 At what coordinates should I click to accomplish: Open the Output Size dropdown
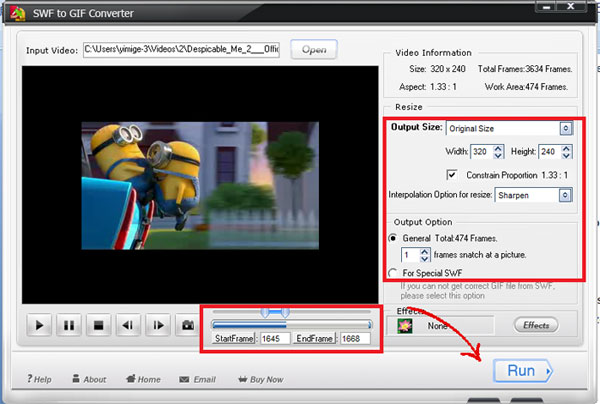click(566, 128)
